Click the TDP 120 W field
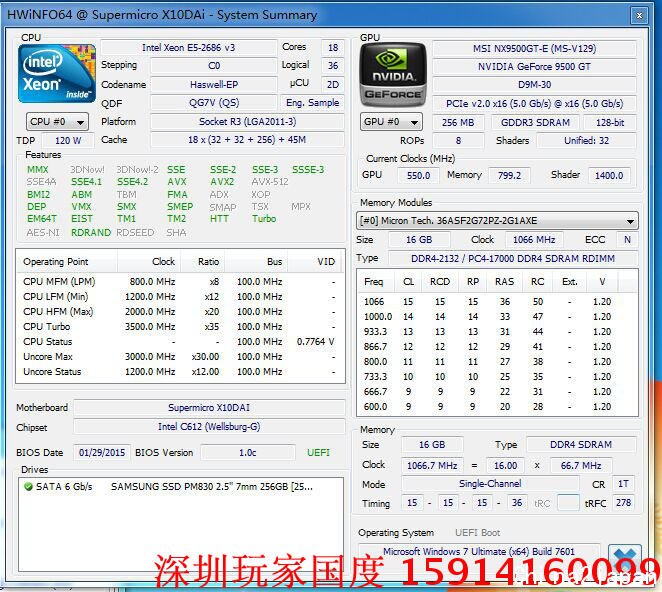The height and width of the screenshot is (592, 662). [x=68, y=141]
